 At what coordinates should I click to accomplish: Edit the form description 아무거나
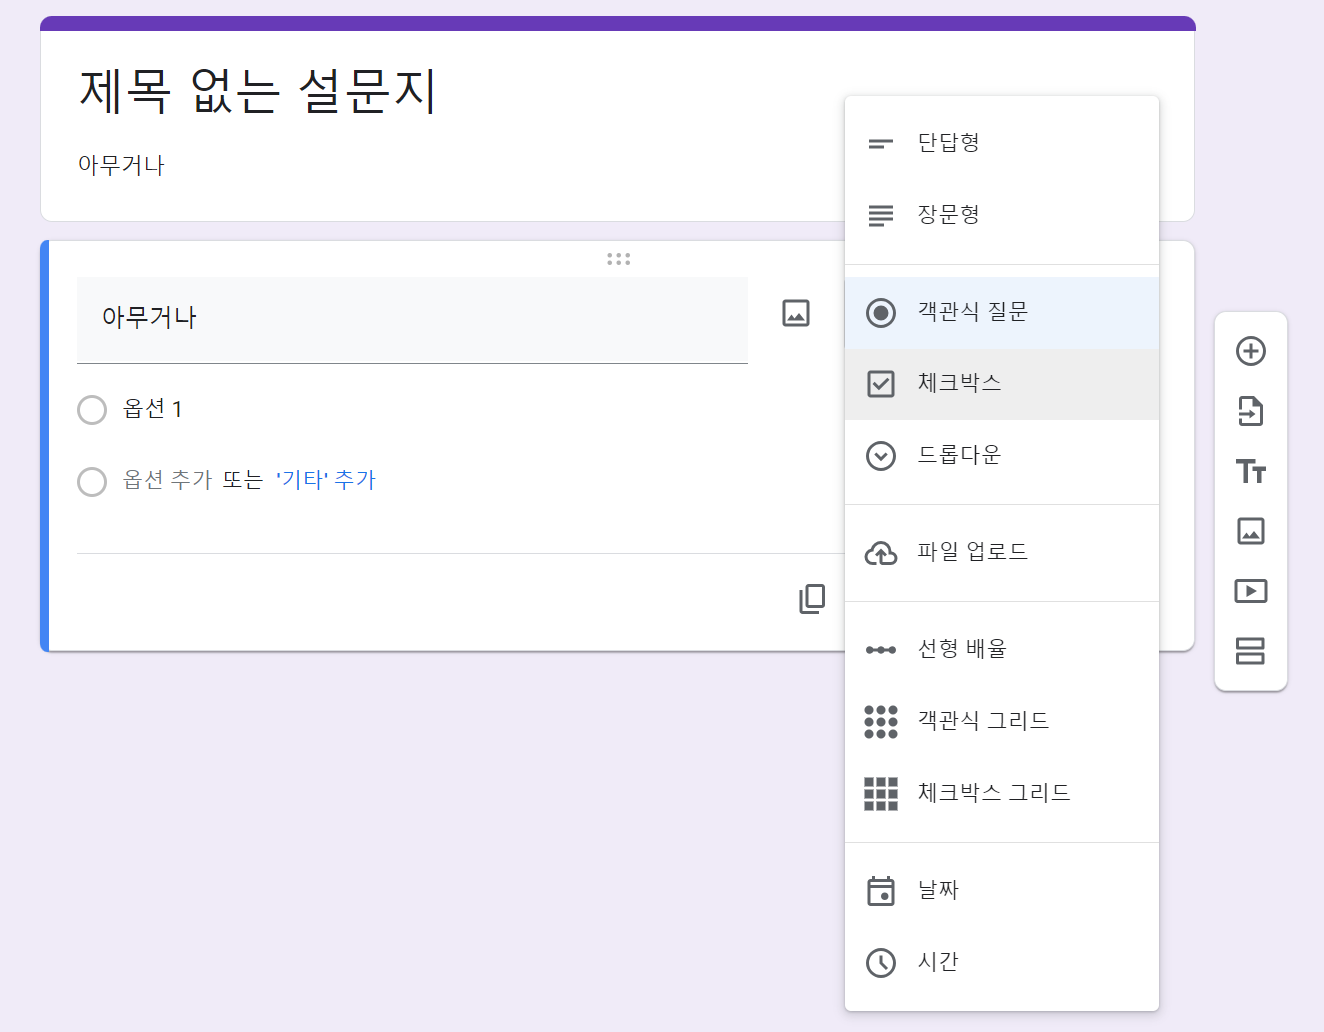(x=121, y=165)
